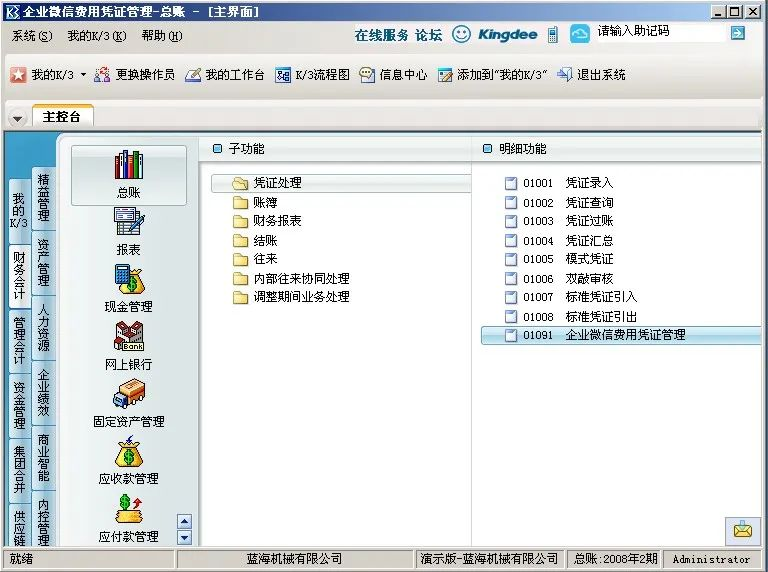Click module list scroll up arrow
768x572 pixels.
[x=184, y=522]
